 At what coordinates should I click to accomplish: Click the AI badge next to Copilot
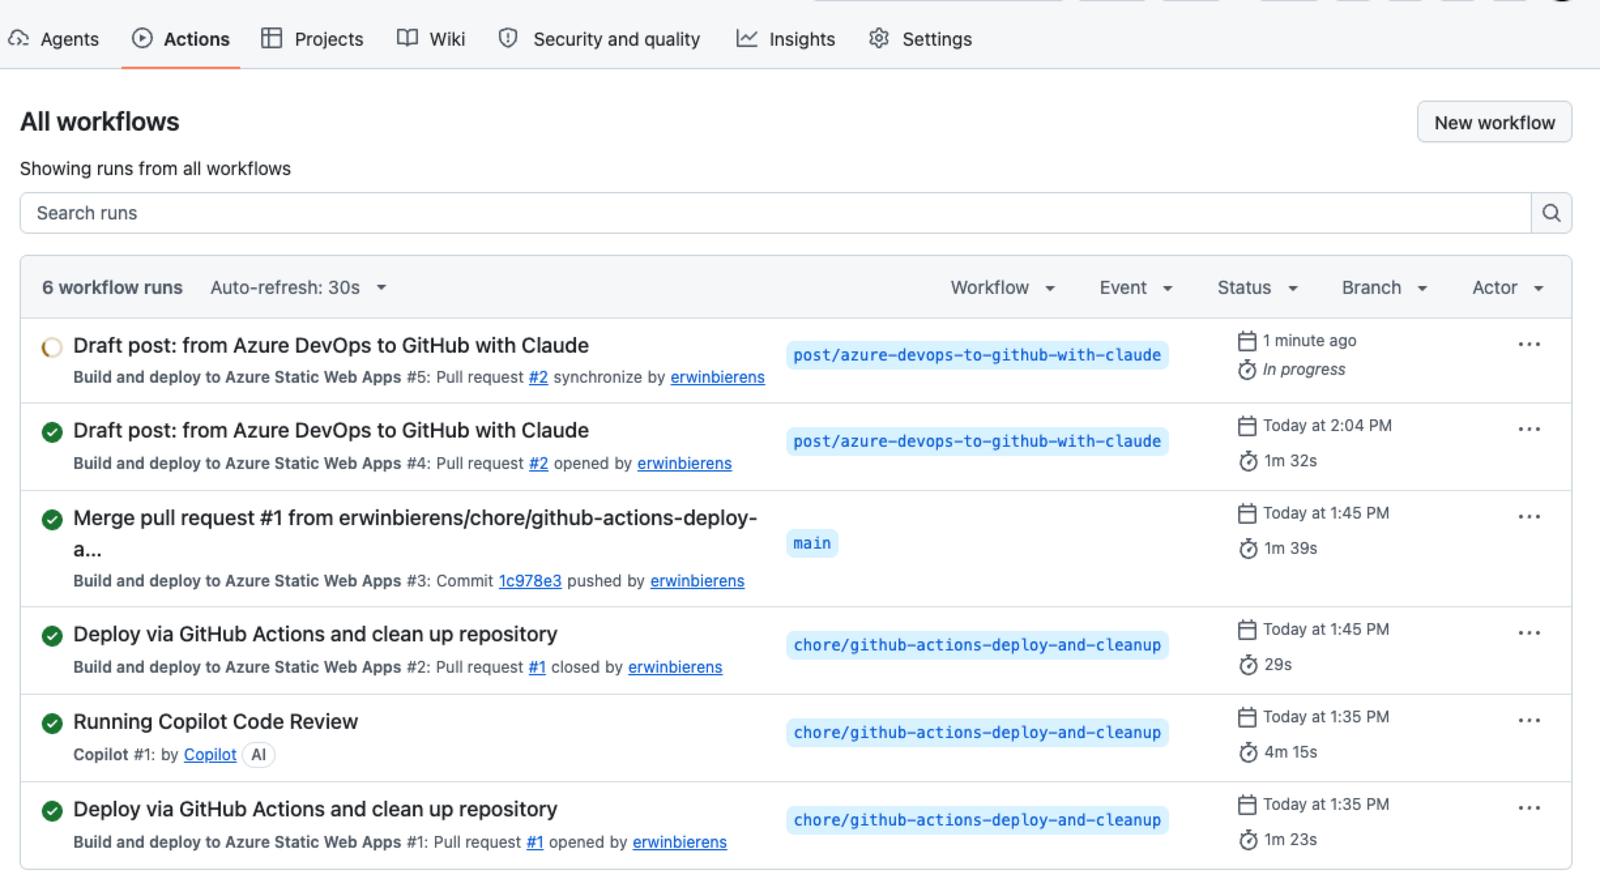tap(259, 755)
